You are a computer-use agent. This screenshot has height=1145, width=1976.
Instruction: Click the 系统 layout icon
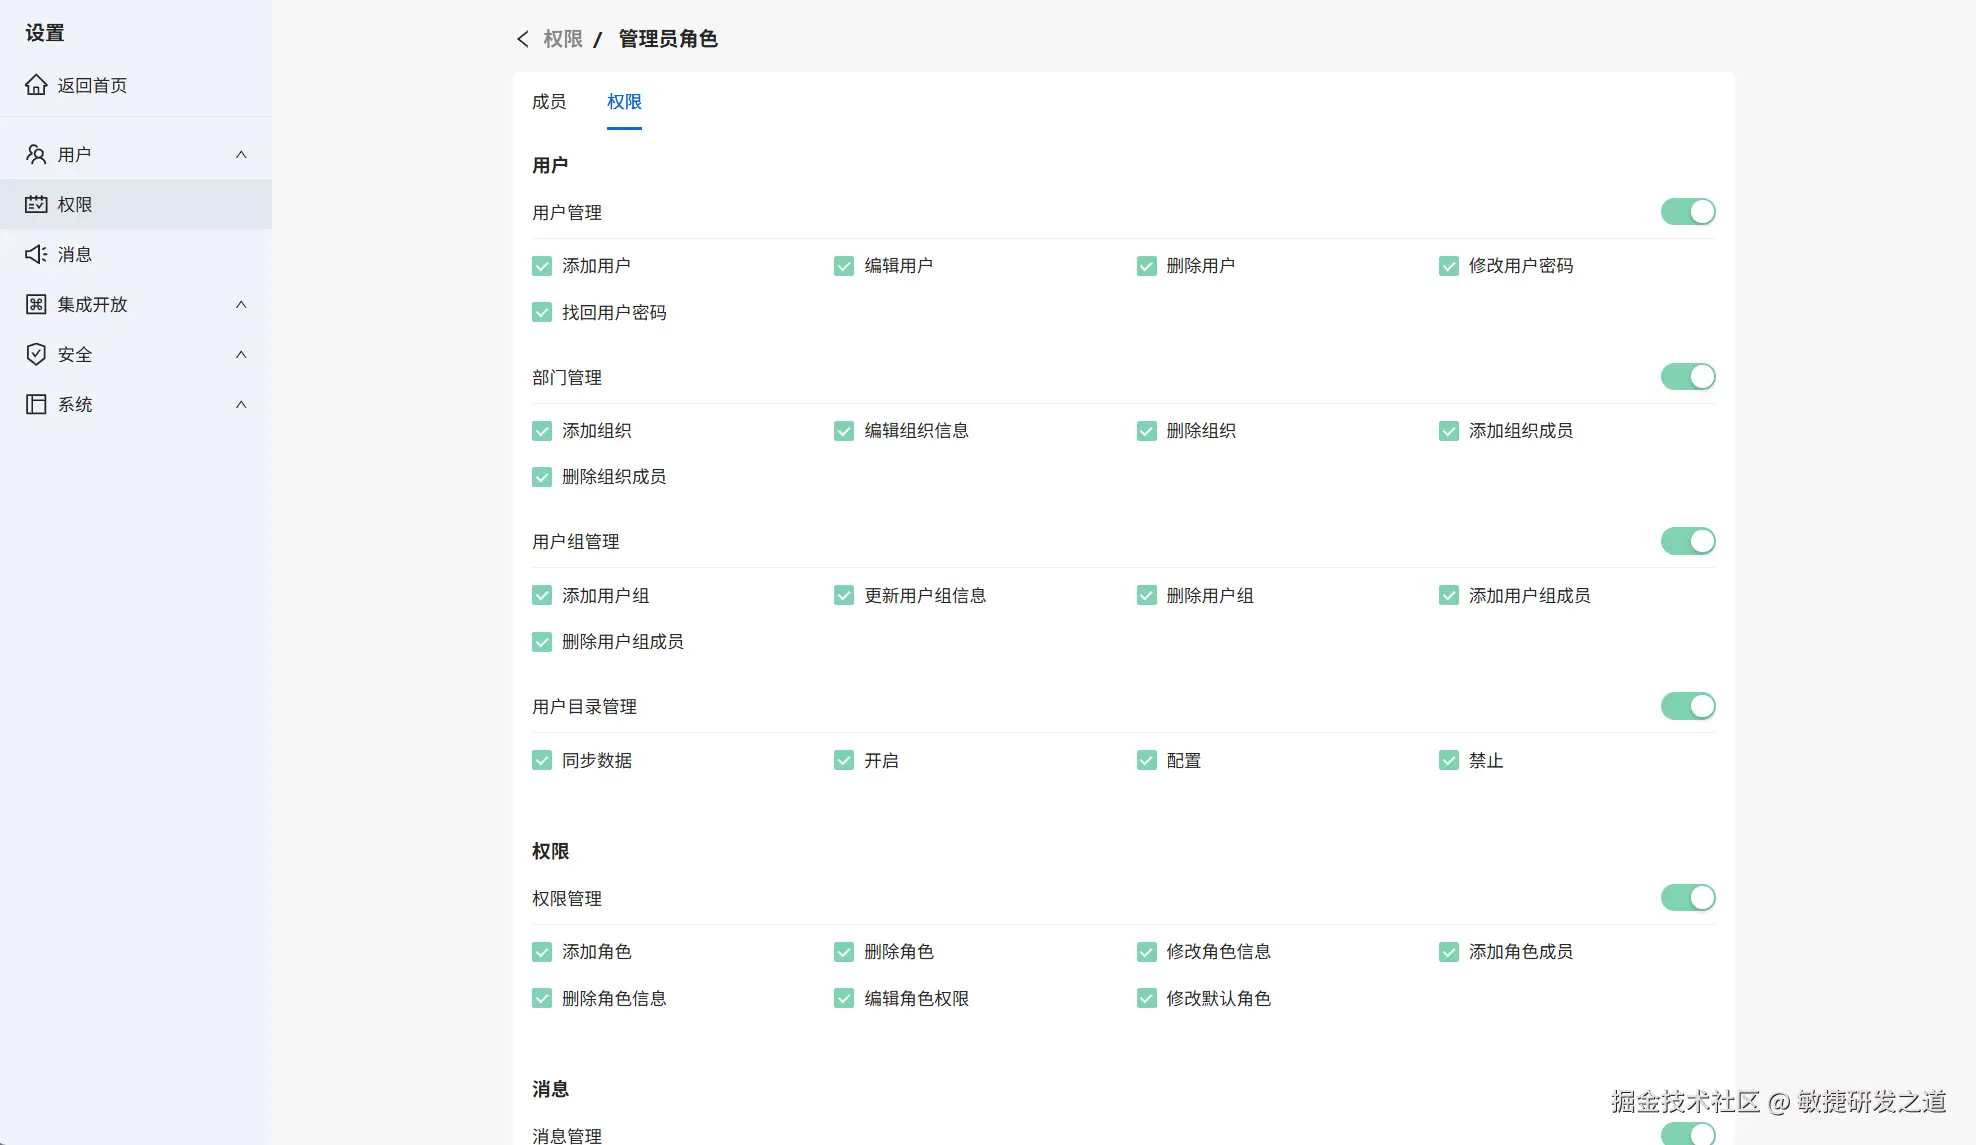[36, 404]
